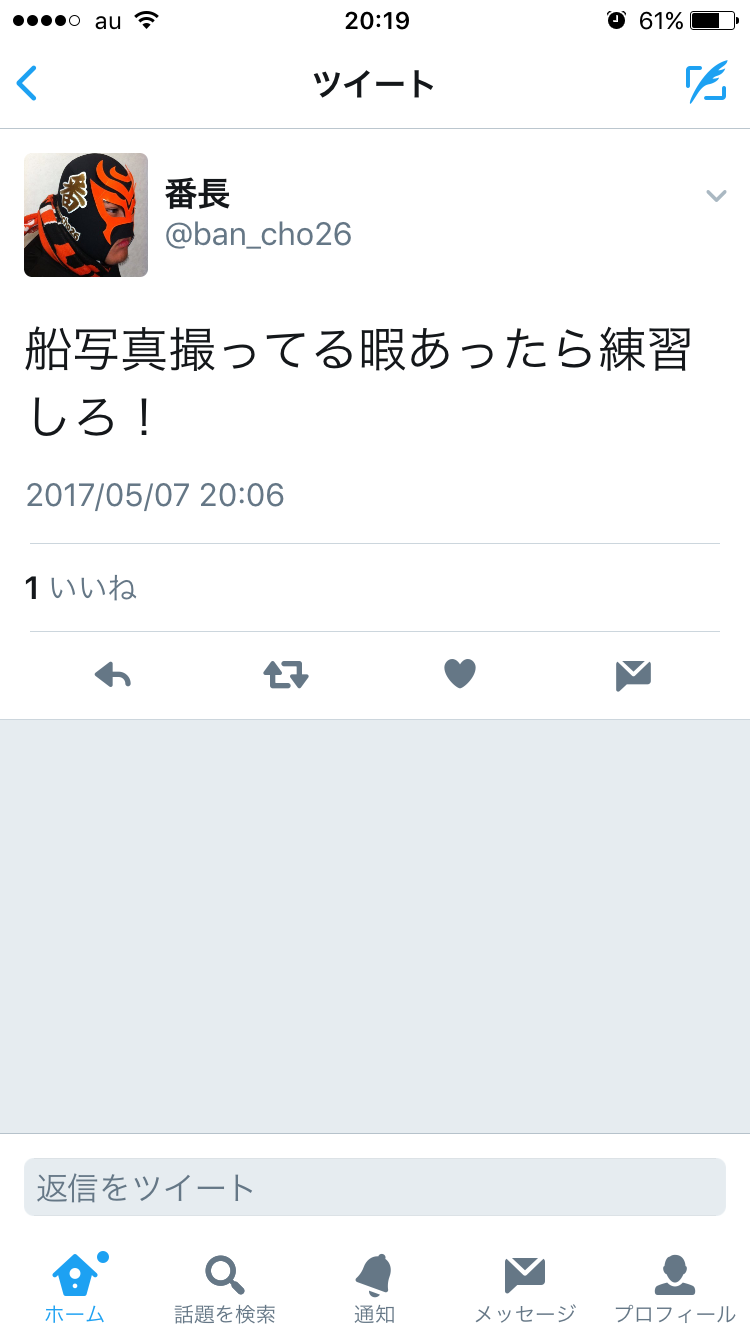Tap the back arrow icon
The width and height of the screenshot is (750, 1334).
(27, 84)
